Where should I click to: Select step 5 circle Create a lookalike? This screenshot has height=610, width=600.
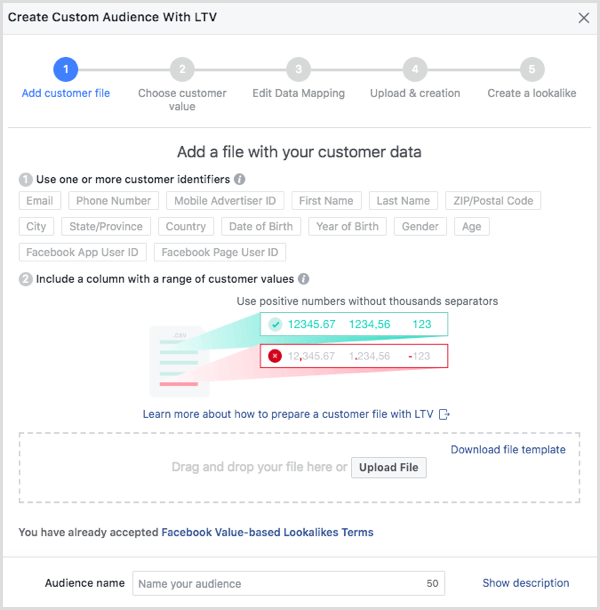(532, 70)
